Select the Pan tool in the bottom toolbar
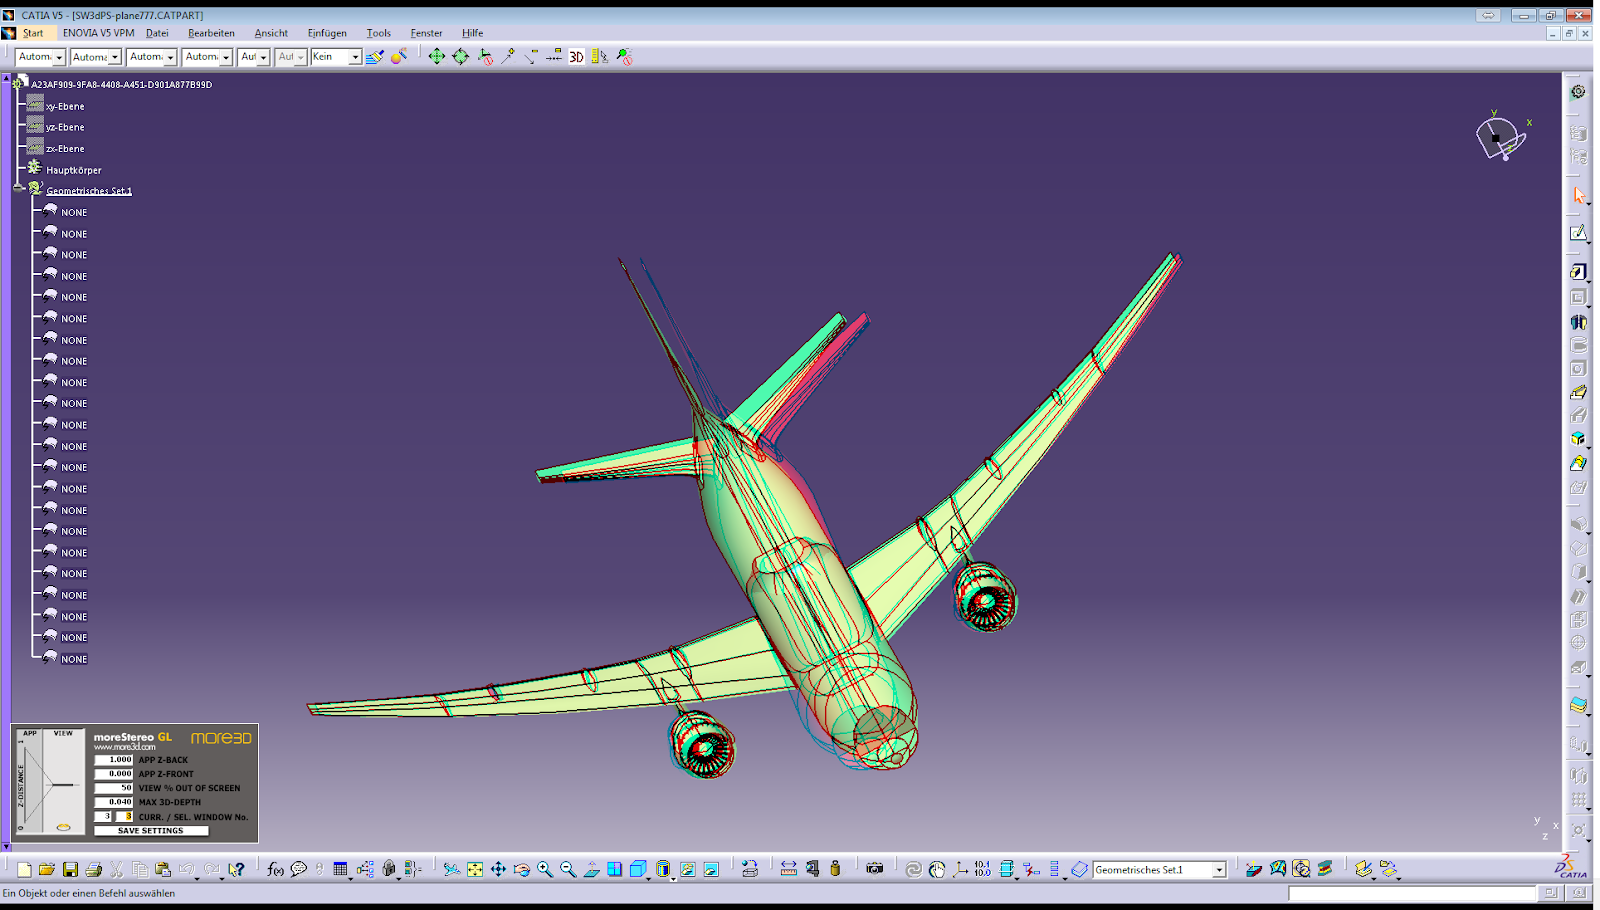 pos(497,868)
